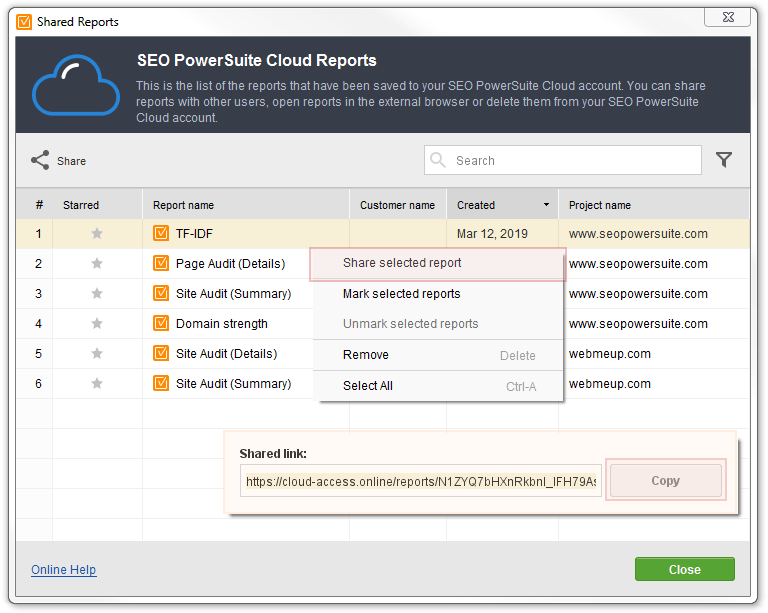Click the Copy button for shared link
The height and width of the screenshot is (613, 768).
pyautogui.click(x=666, y=480)
